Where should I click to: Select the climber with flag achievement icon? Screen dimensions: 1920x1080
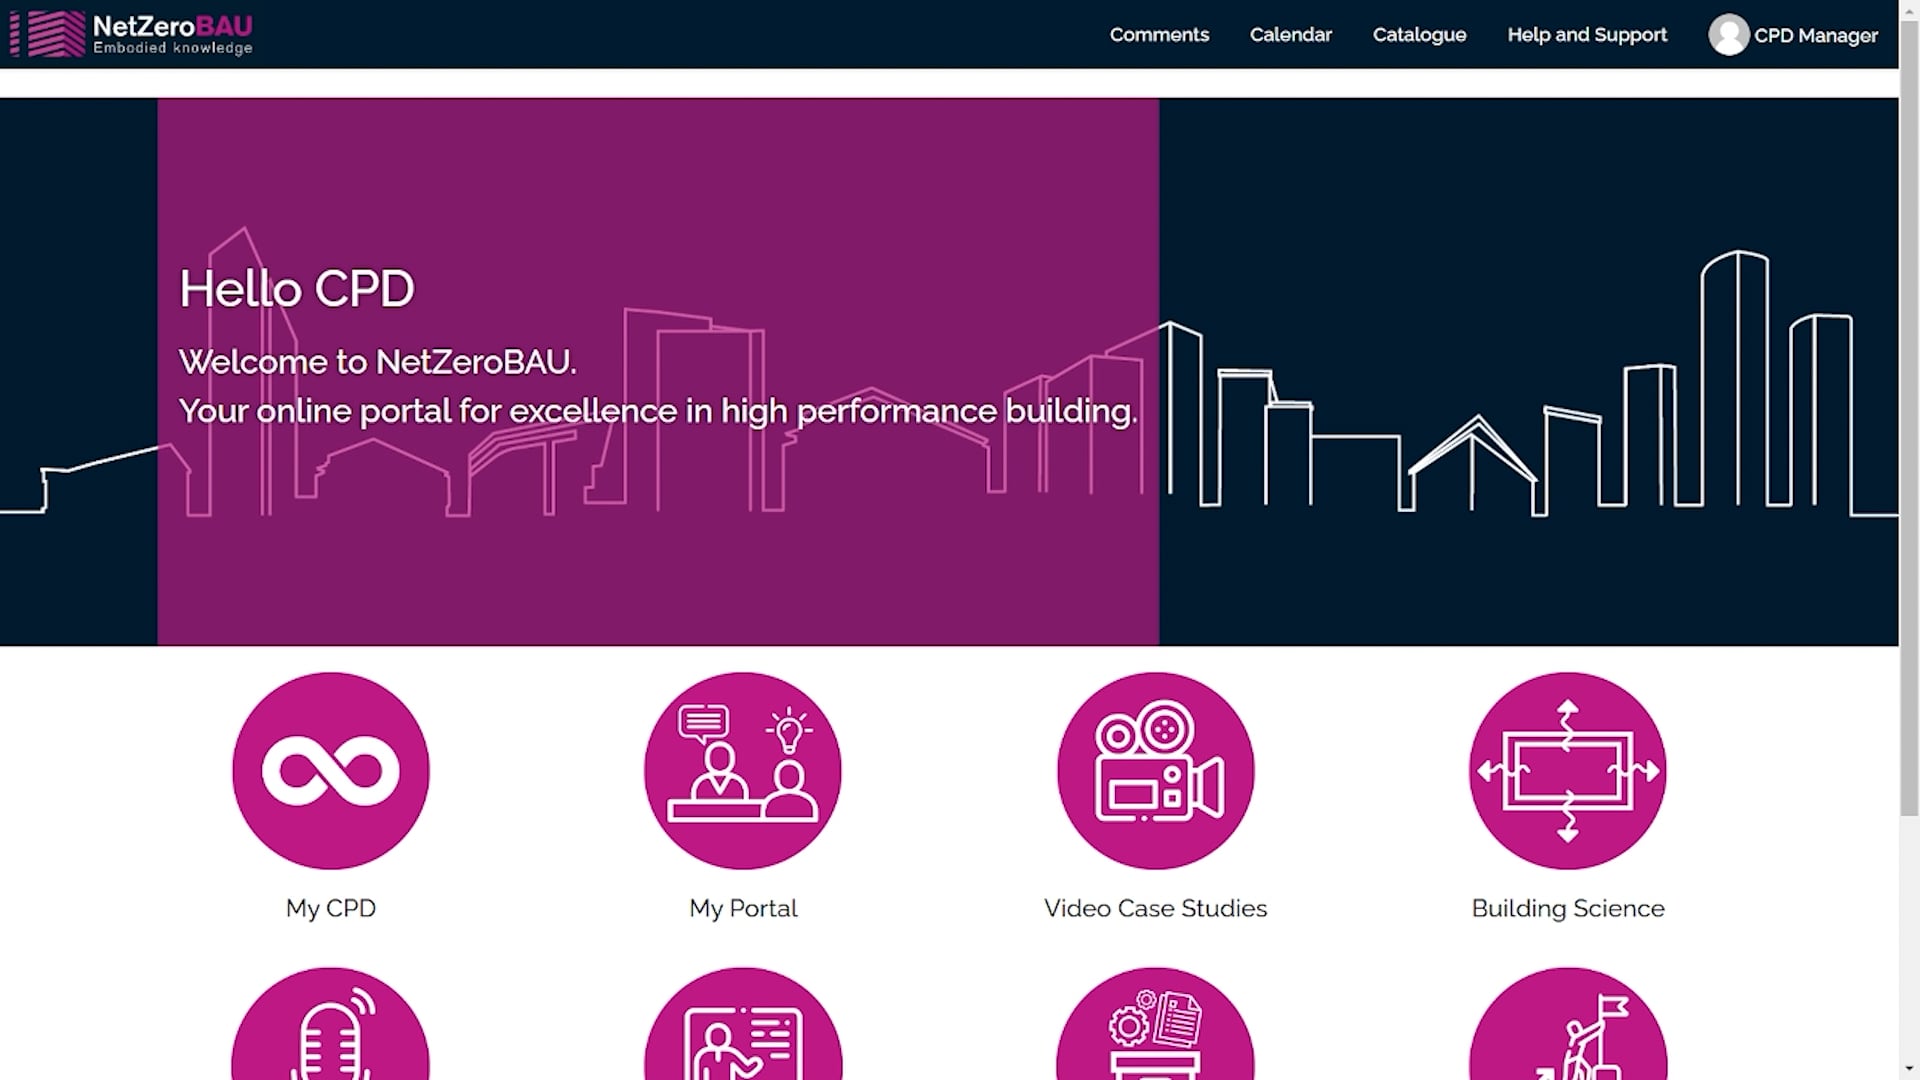tap(1566, 1045)
